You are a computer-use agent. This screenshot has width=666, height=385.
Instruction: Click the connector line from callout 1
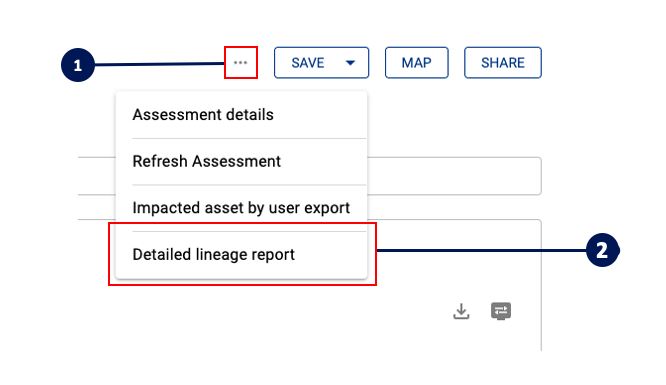pyautogui.click(x=159, y=64)
